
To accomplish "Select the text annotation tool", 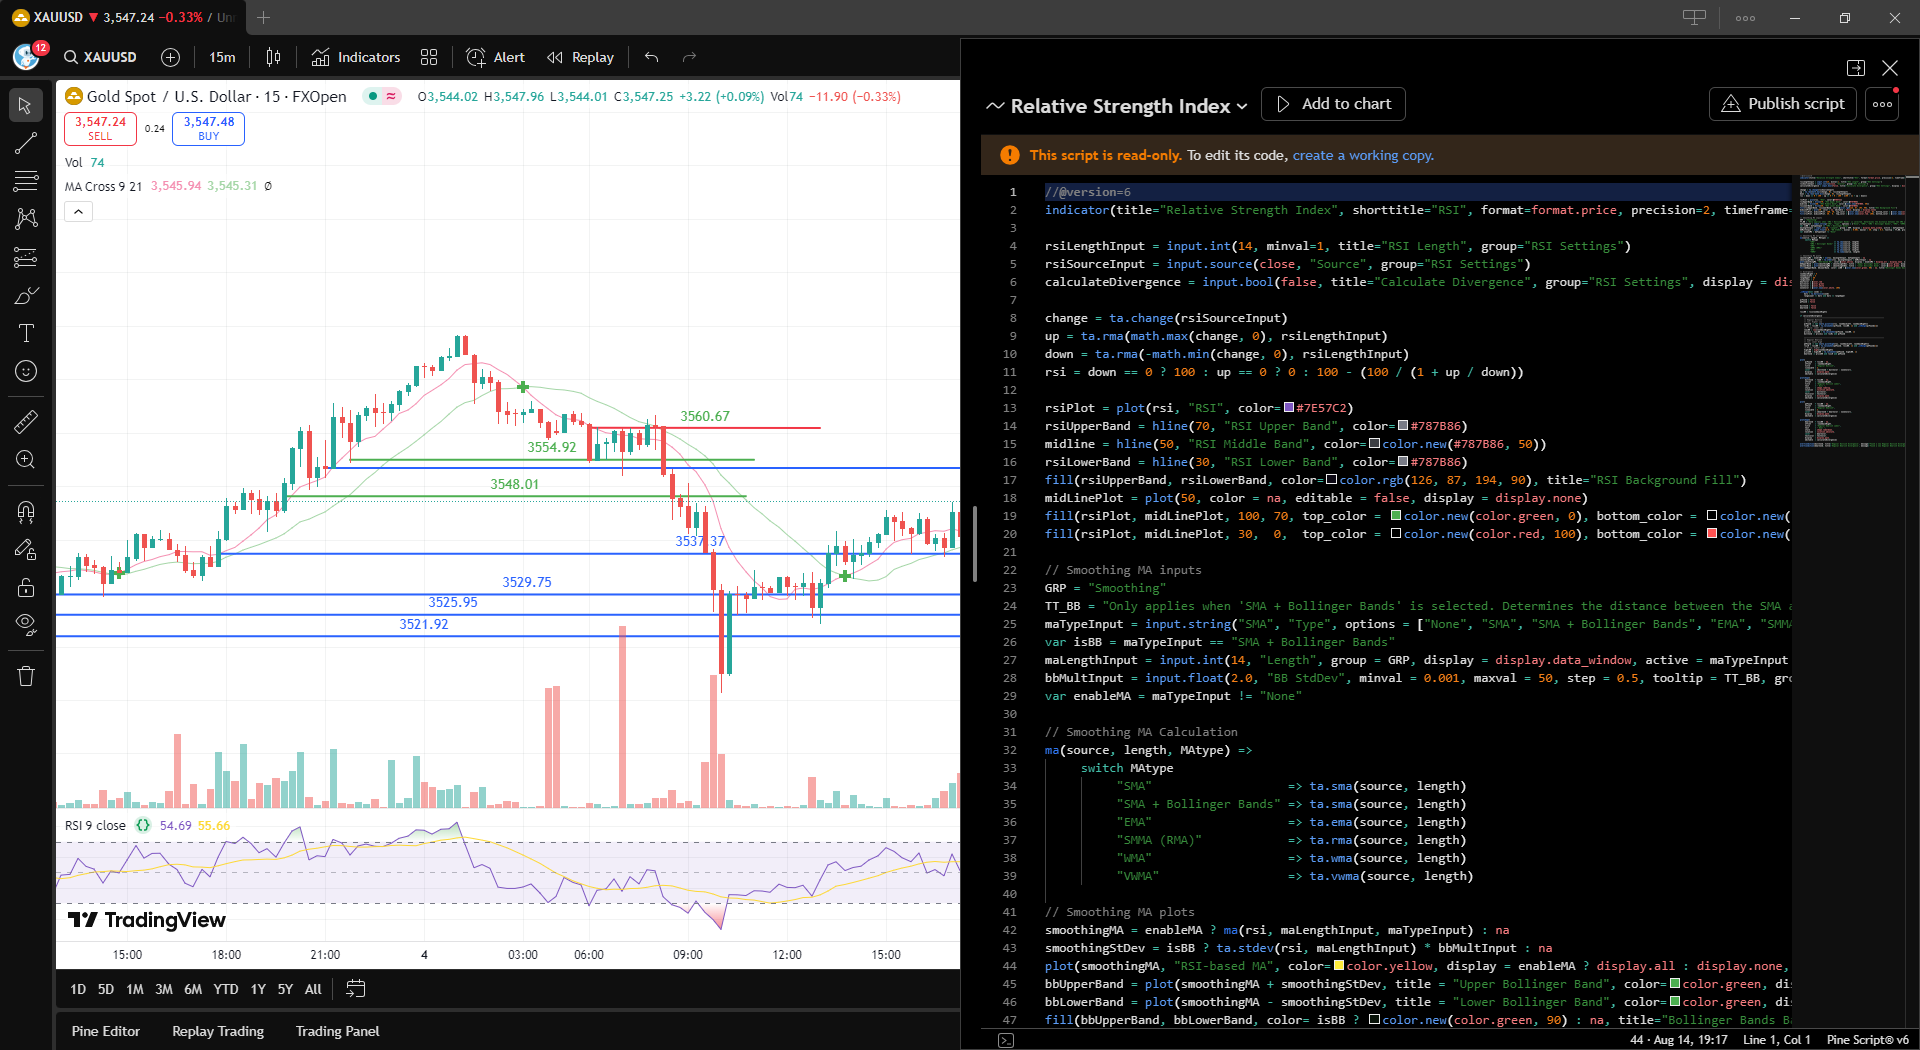I will 26,333.
